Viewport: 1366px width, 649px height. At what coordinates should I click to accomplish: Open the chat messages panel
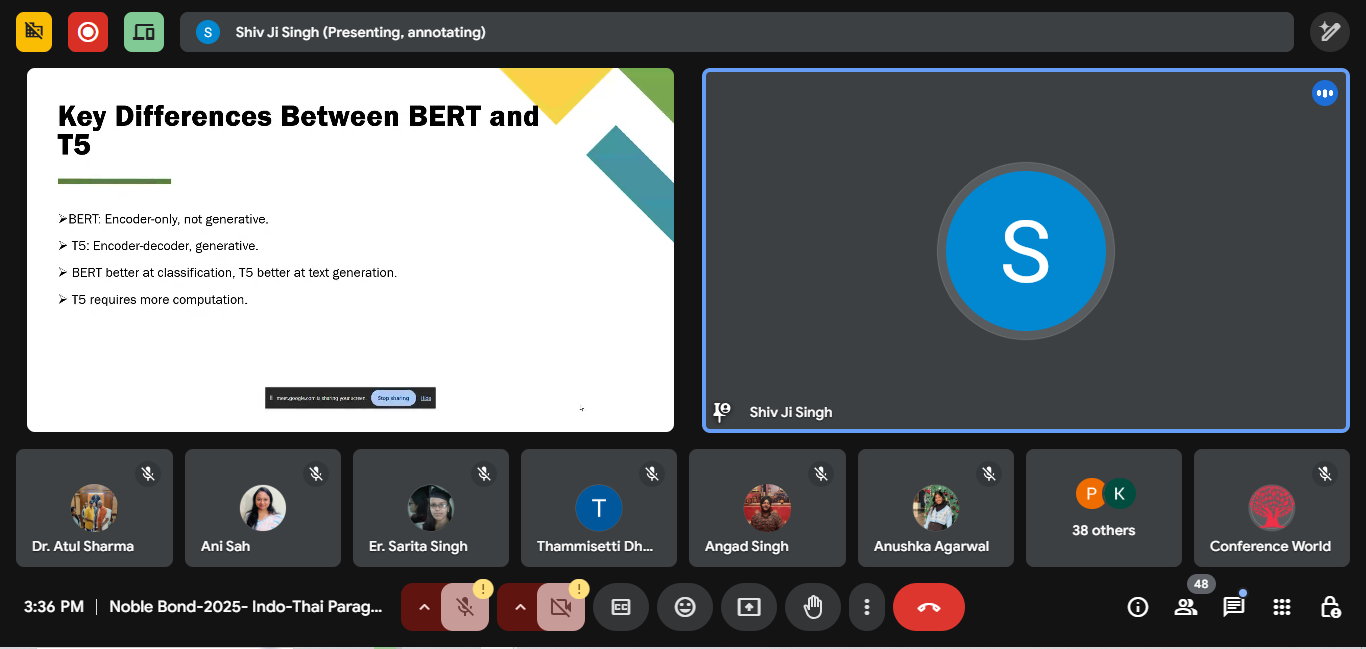coord(1234,607)
